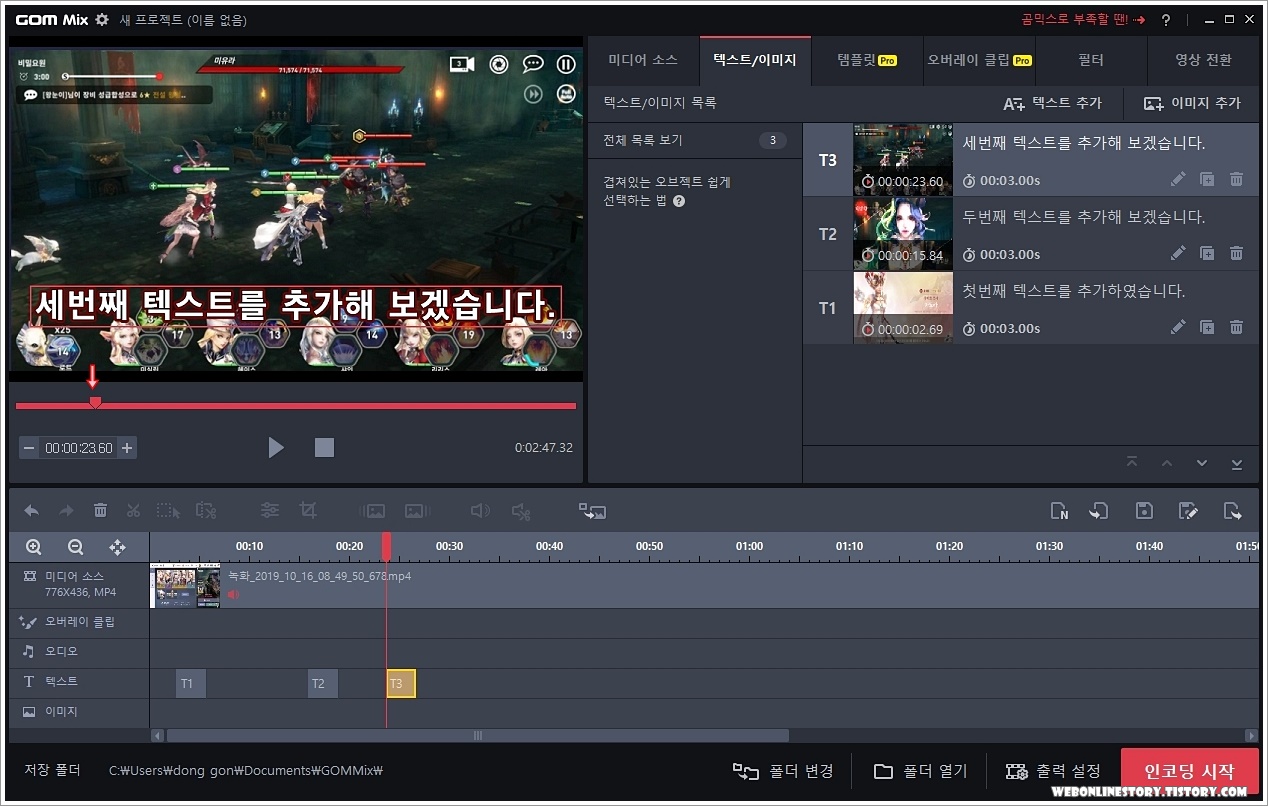Click 폴더 변경 button
This screenshot has width=1268, height=806.
point(783,771)
